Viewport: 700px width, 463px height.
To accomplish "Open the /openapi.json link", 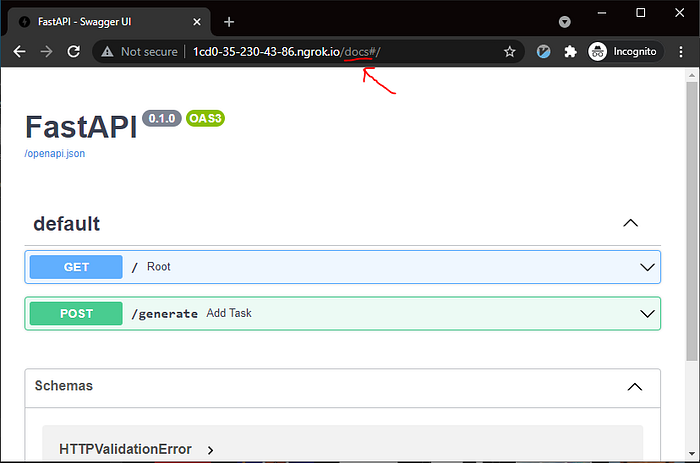I will [x=54, y=154].
